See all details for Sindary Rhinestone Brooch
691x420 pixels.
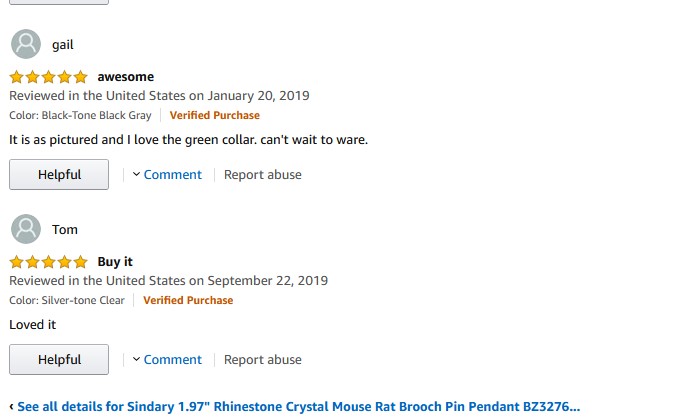tap(298, 407)
